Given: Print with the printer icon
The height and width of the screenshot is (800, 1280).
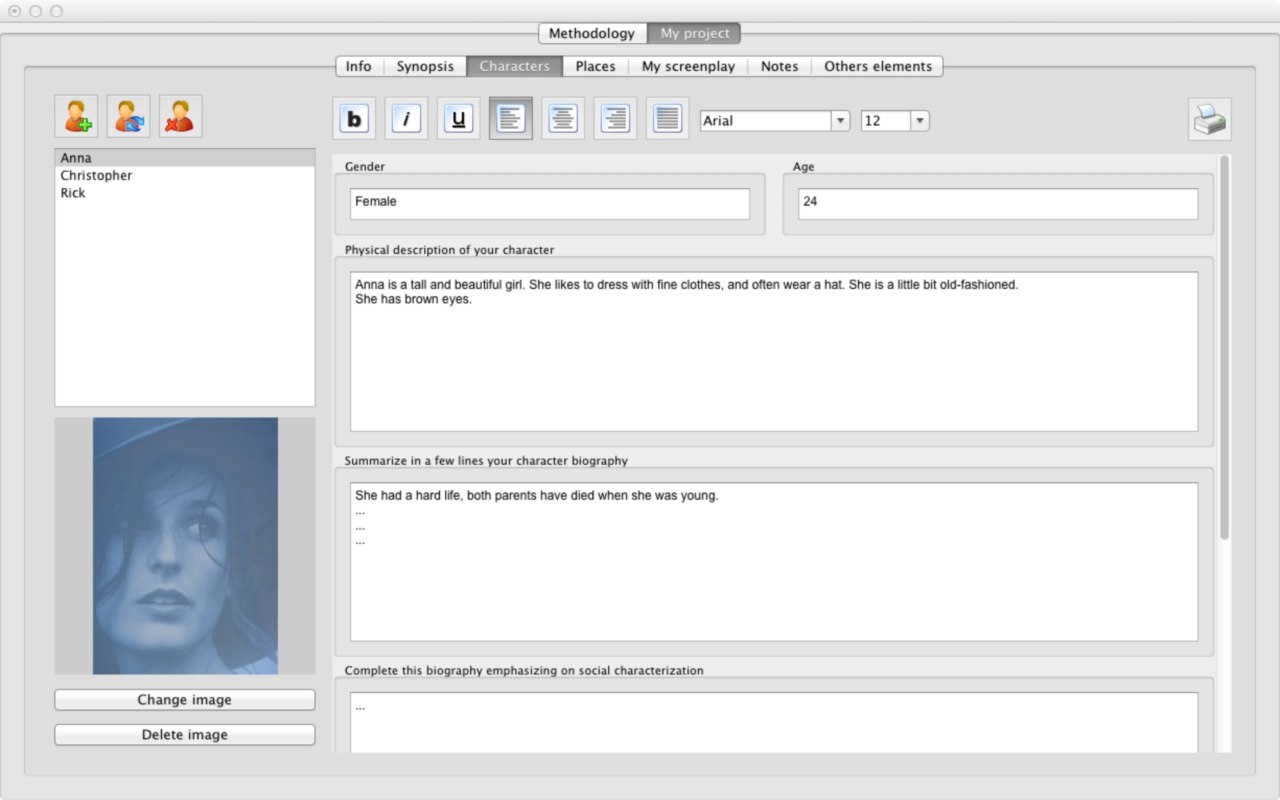Looking at the screenshot, I should pyautogui.click(x=1210, y=120).
